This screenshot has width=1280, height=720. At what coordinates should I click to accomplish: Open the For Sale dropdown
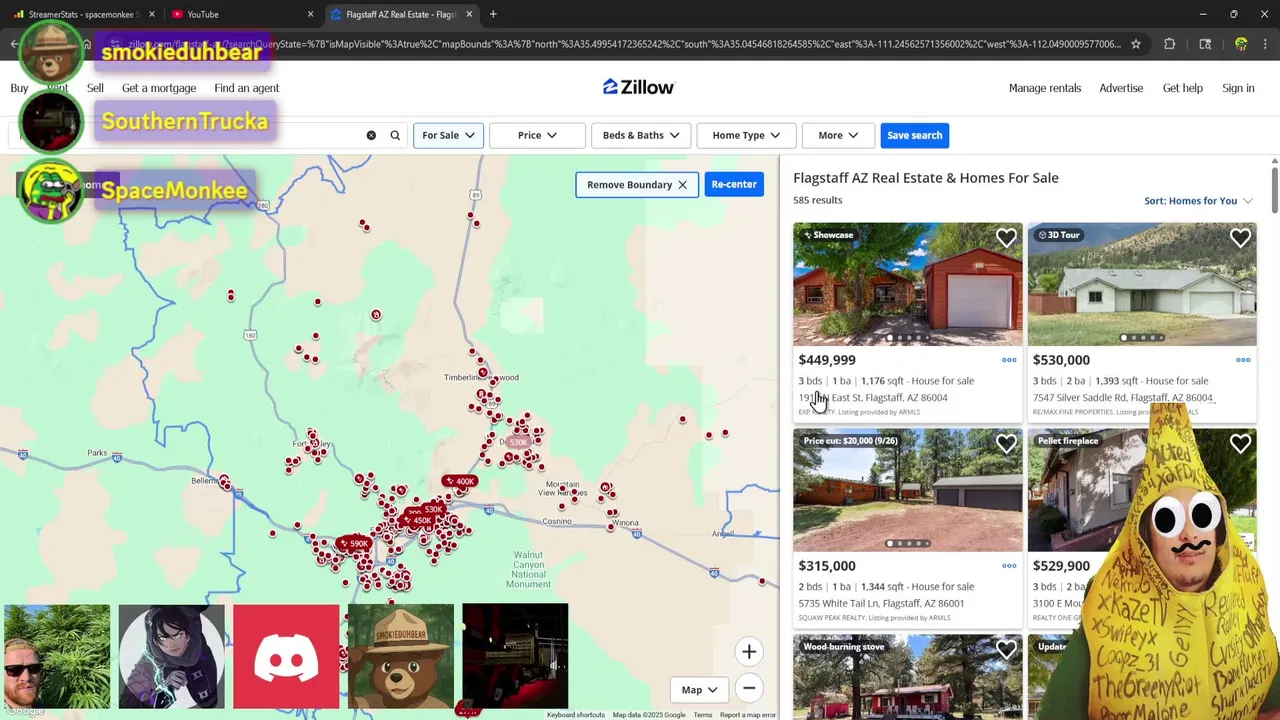click(448, 135)
